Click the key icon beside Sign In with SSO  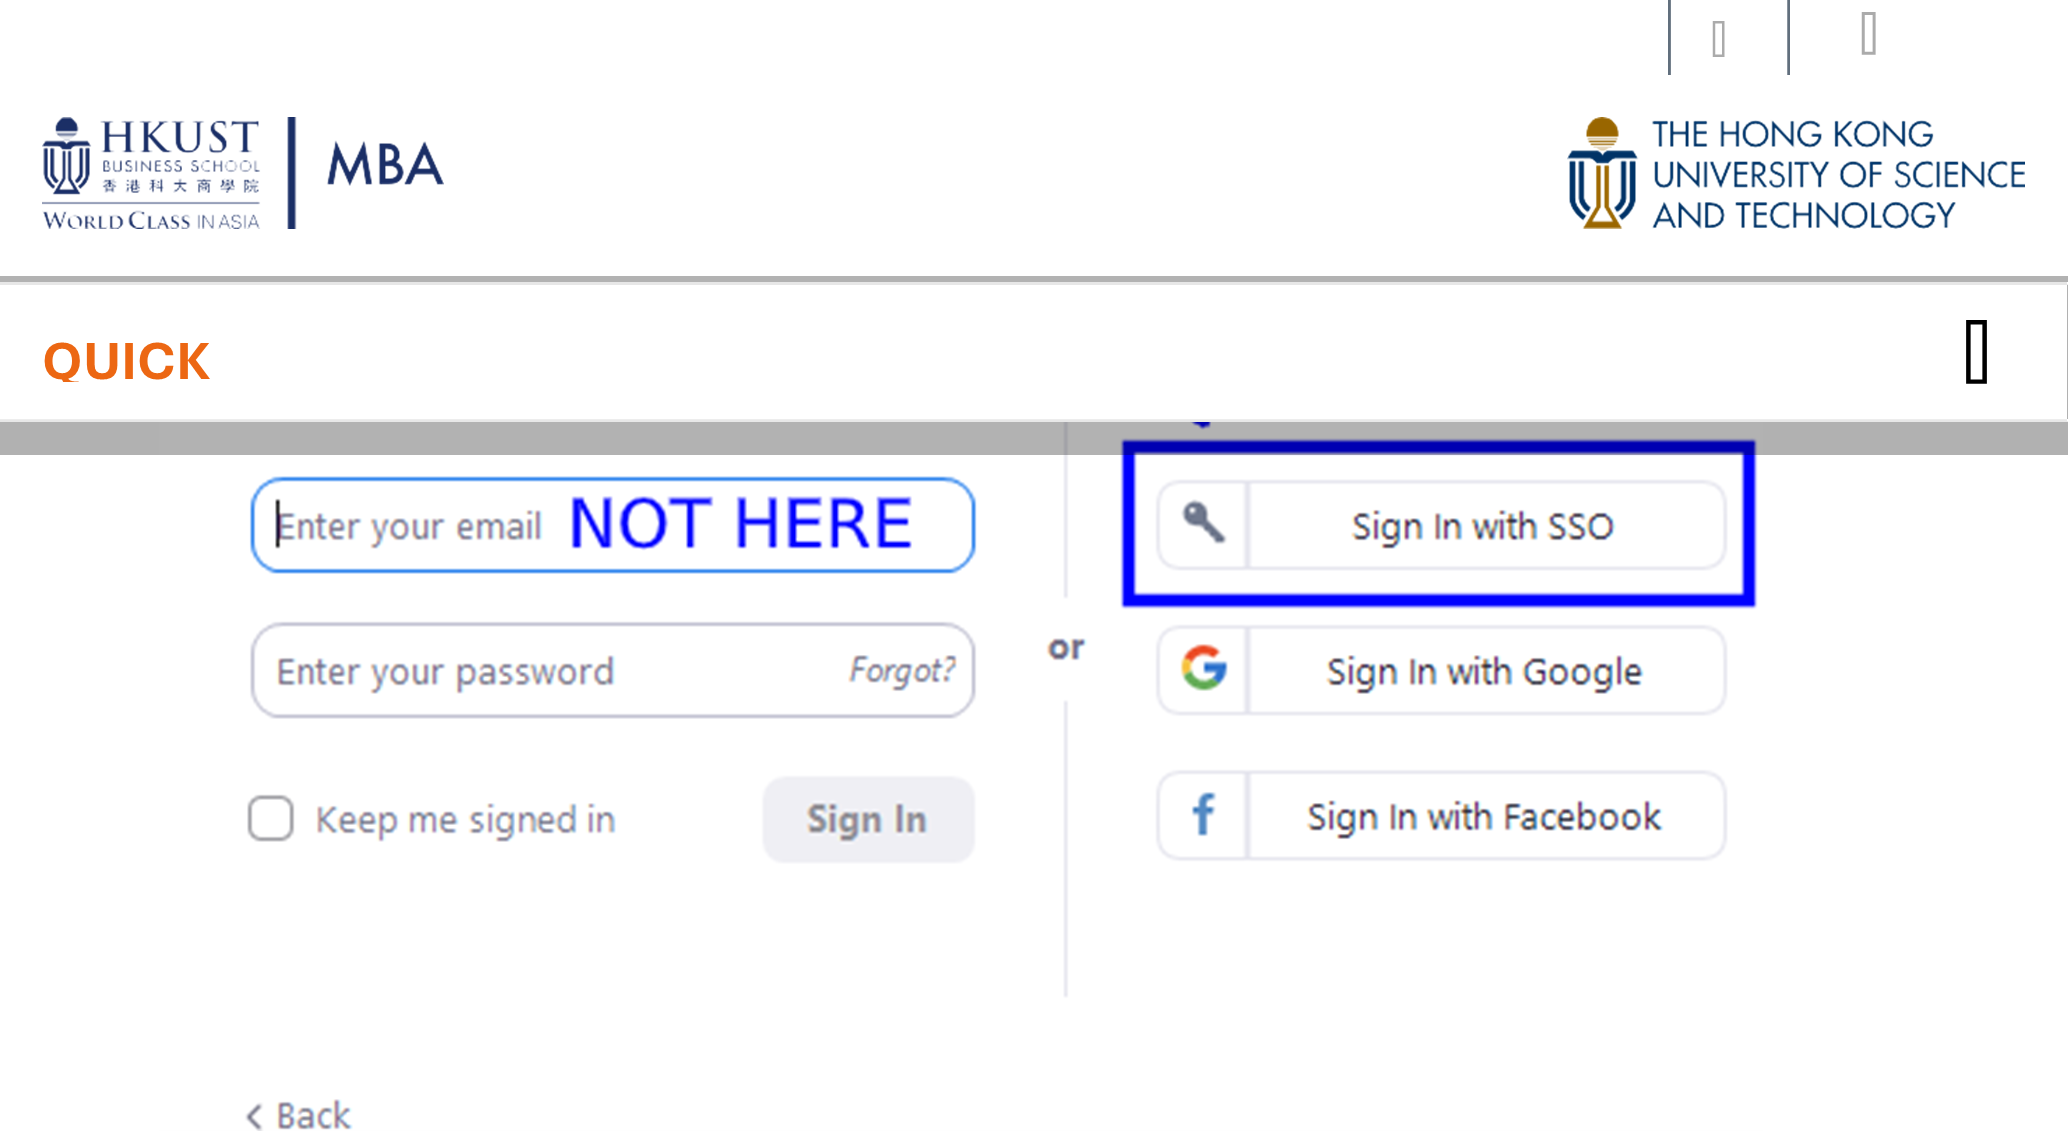tap(1203, 524)
